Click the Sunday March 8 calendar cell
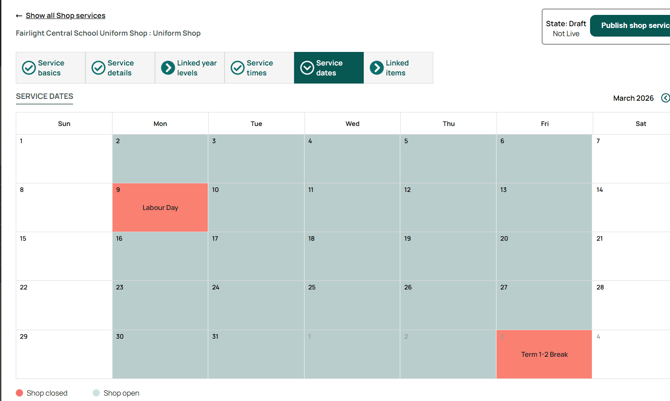670x401 pixels. 64,208
